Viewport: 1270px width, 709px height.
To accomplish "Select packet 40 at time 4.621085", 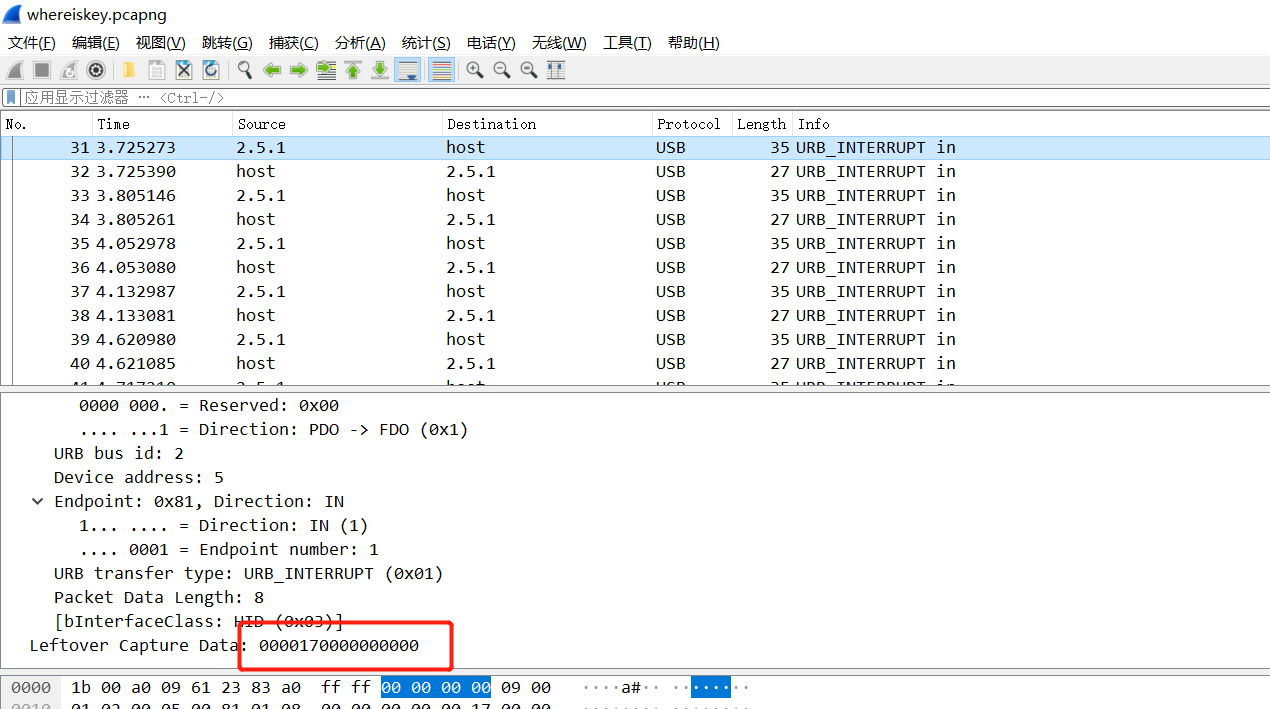I will coord(635,363).
